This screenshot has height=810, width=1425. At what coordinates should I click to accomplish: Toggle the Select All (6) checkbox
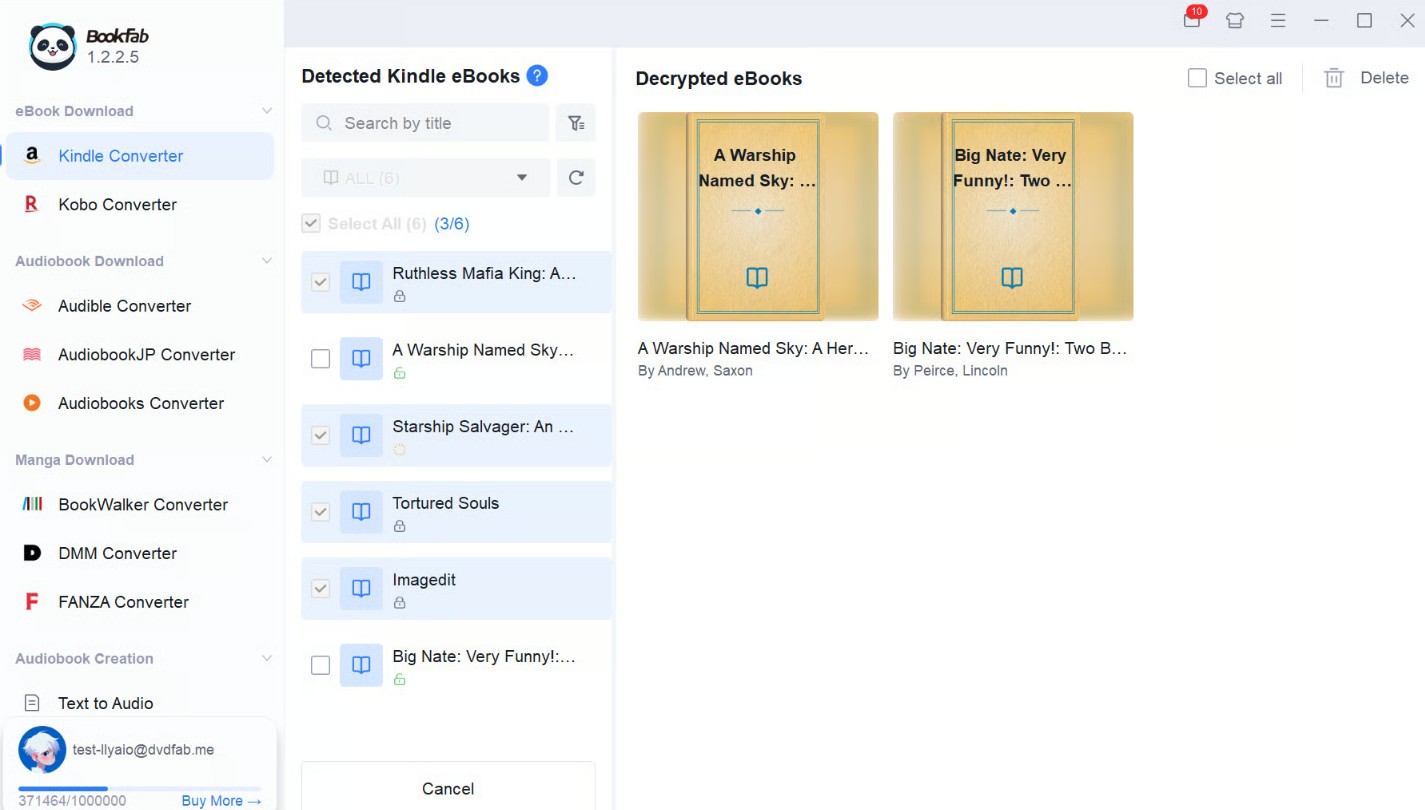[311, 224]
